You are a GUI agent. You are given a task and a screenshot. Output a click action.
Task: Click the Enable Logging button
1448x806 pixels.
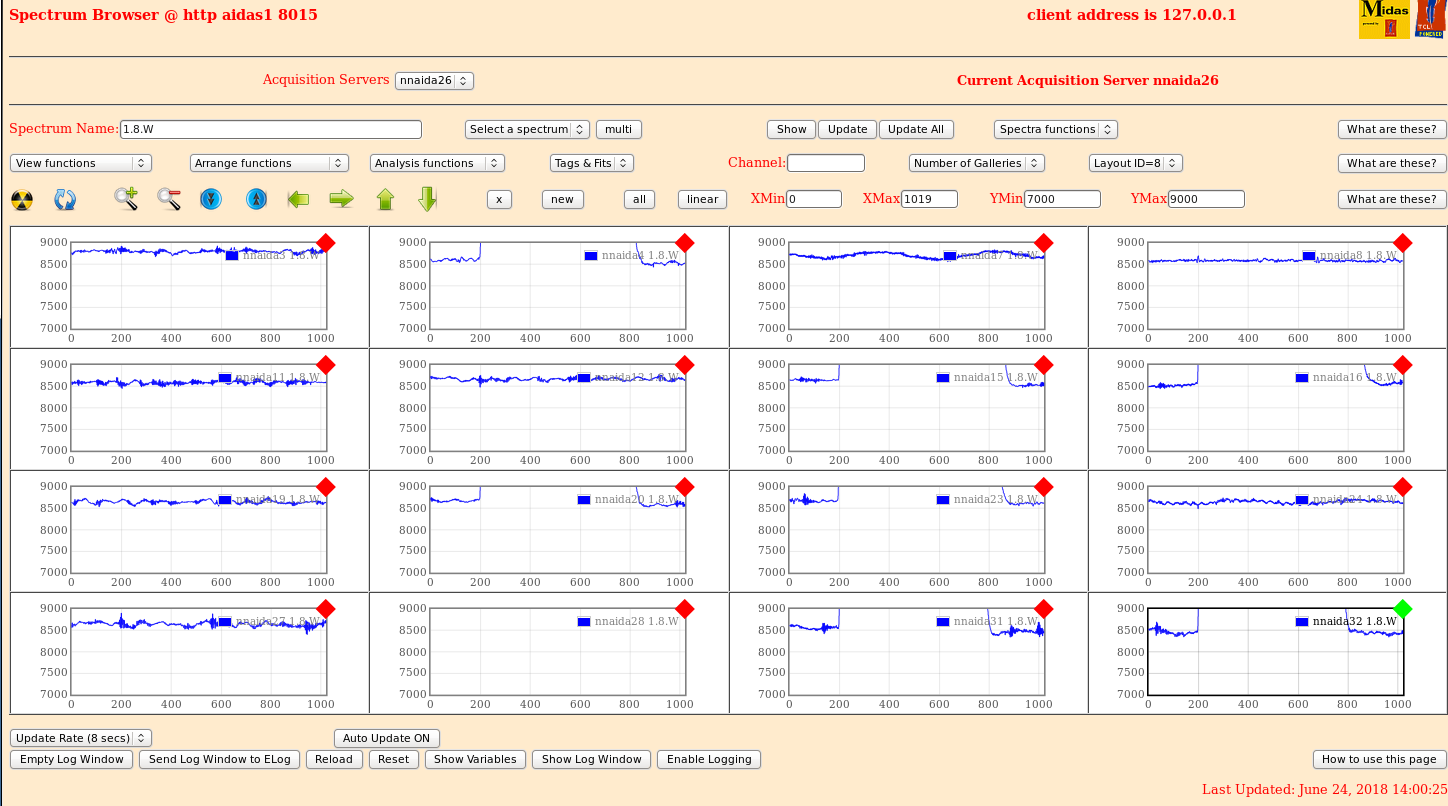[x=709, y=759]
